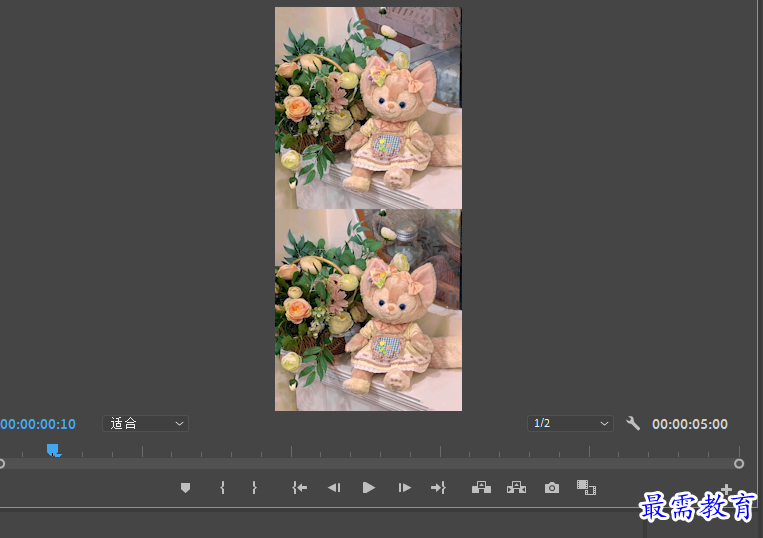Go to Out point button
The width and height of the screenshot is (763, 538).
point(438,487)
